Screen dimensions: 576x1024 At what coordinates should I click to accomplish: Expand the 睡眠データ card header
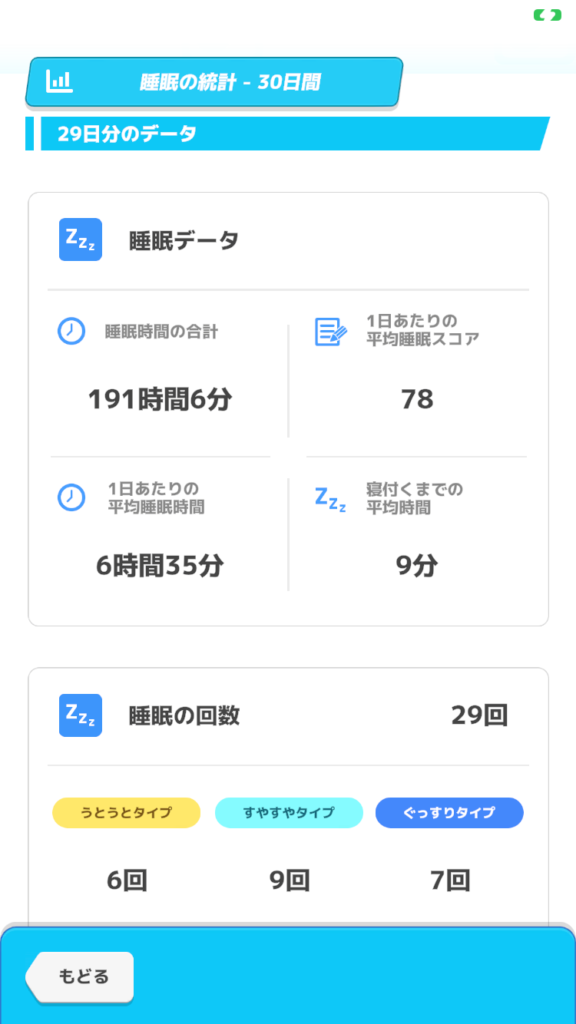point(183,240)
